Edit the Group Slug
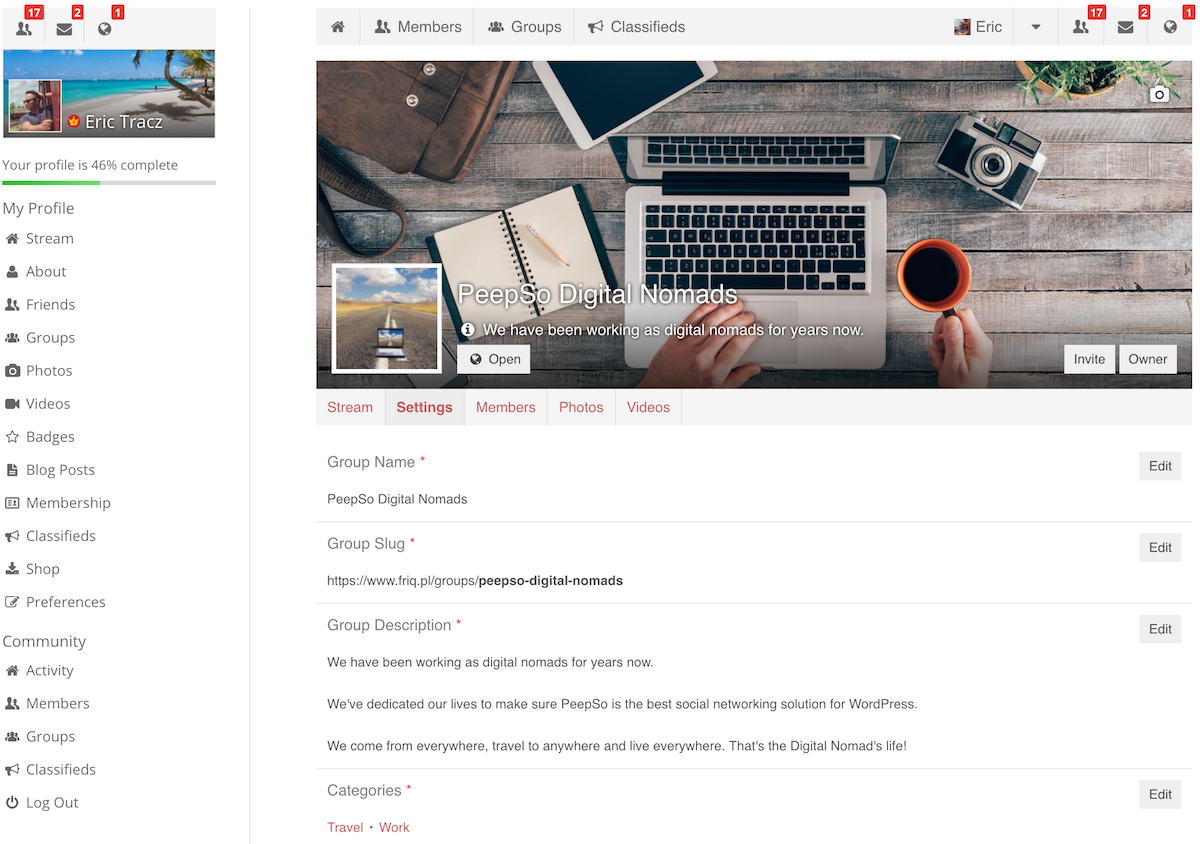This screenshot has height=844, width=1200. [x=1160, y=547]
